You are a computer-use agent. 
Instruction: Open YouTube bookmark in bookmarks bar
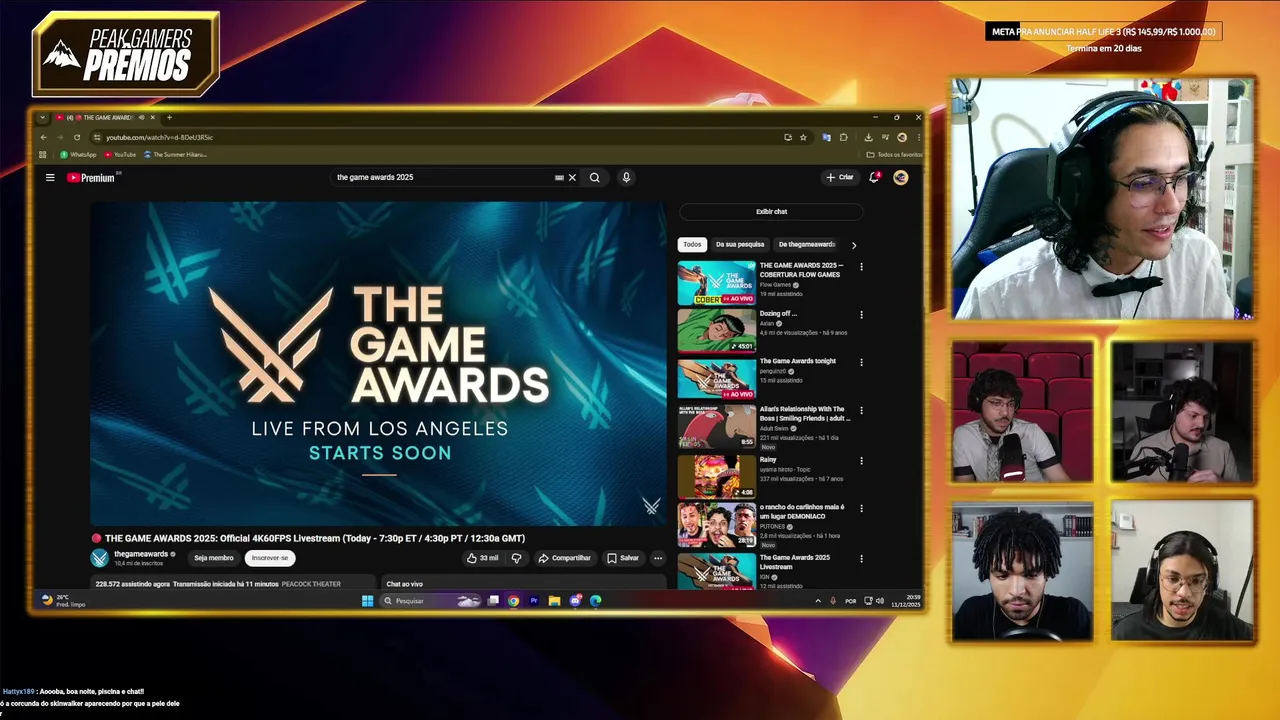(x=120, y=154)
